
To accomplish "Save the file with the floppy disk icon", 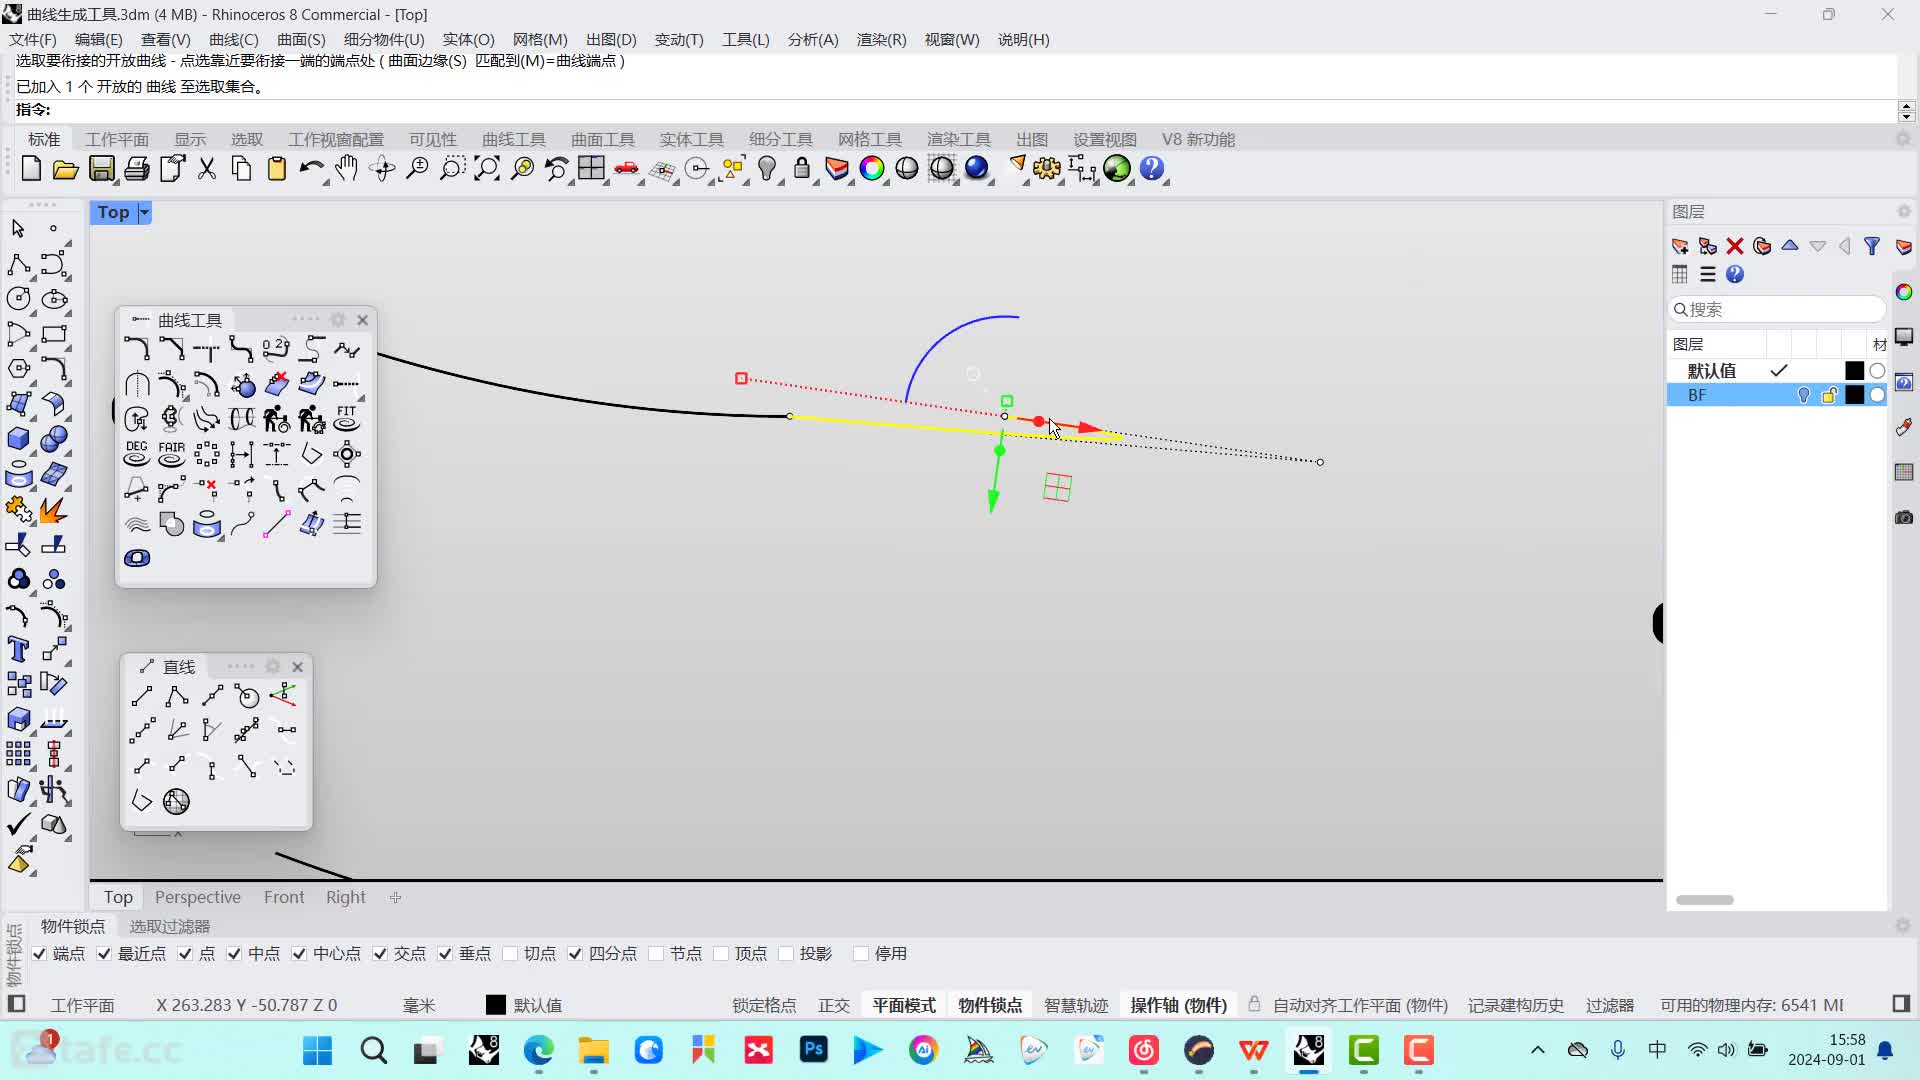I will 102,169.
